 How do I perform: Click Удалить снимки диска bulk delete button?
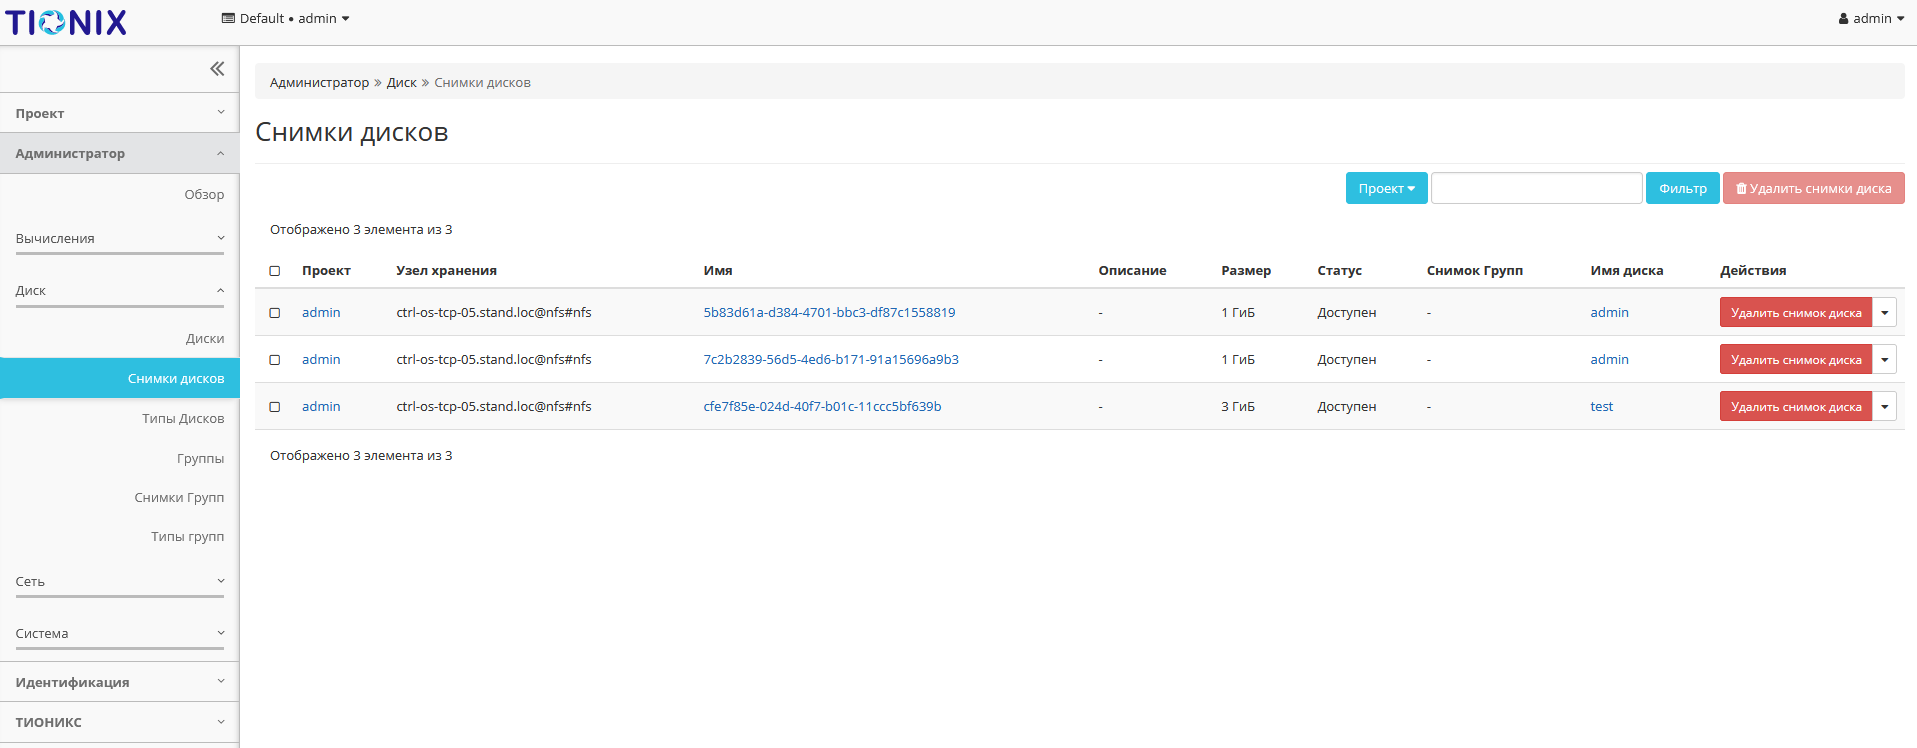pyautogui.click(x=1813, y=188)
